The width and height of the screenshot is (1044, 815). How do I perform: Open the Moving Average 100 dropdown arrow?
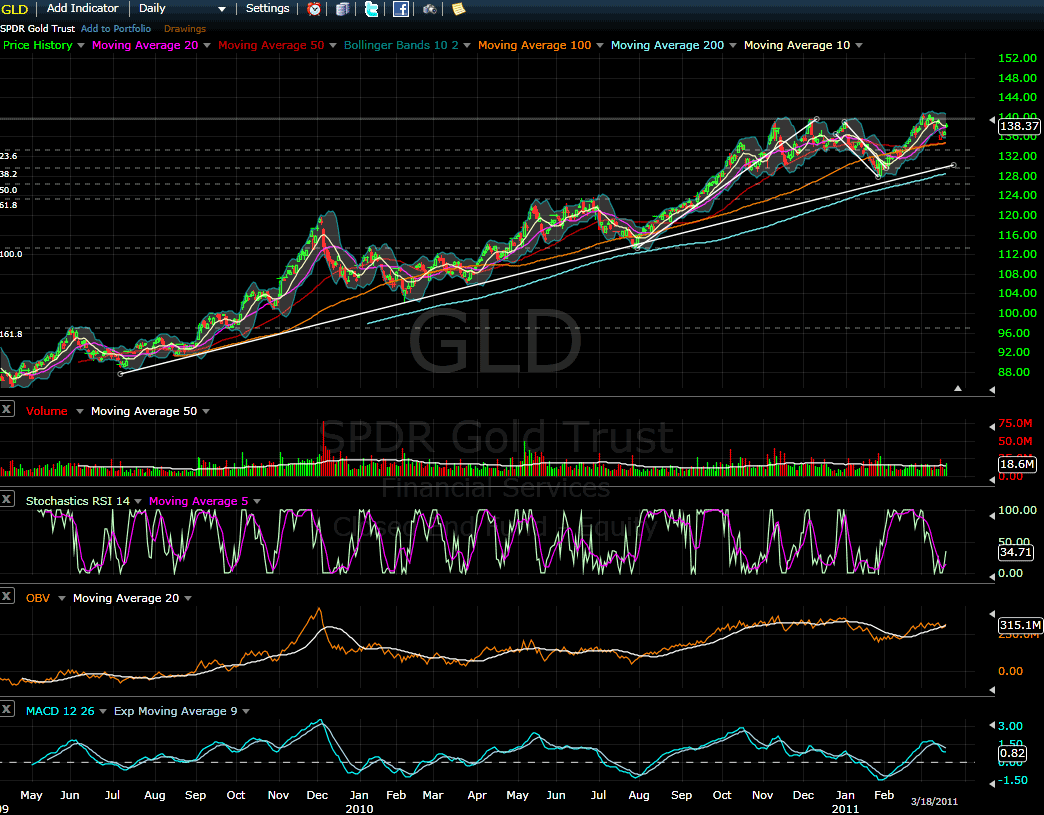click(599, 45)
